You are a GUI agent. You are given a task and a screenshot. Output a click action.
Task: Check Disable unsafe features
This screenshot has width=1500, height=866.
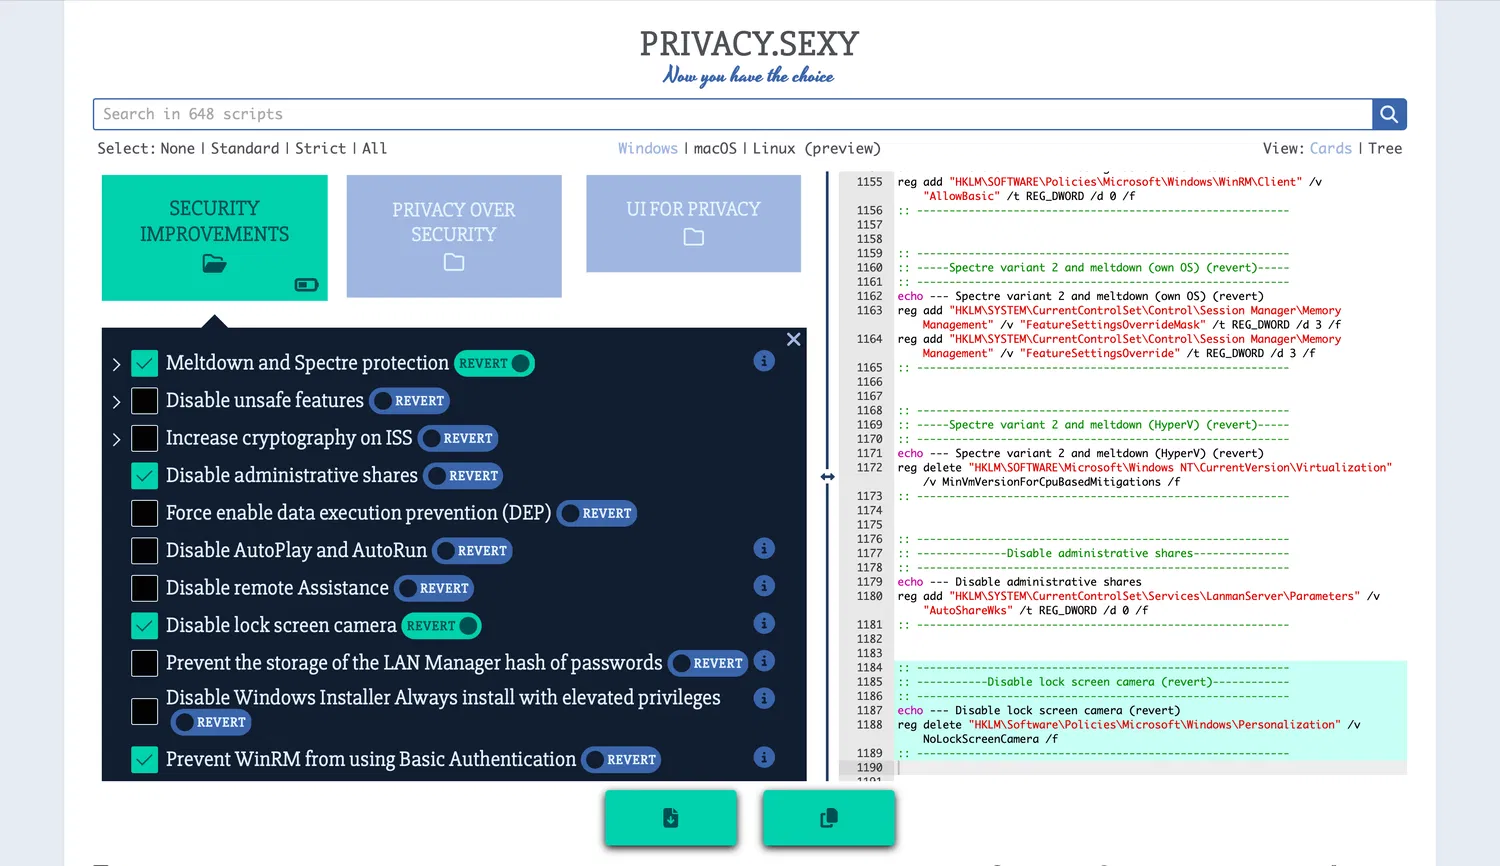click(x=145, y=401)
